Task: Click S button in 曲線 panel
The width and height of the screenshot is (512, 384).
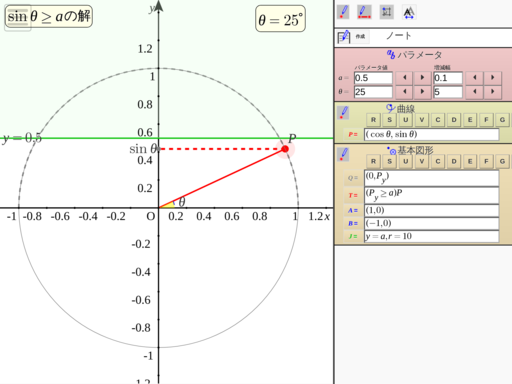Action: (x=389, y=120)
